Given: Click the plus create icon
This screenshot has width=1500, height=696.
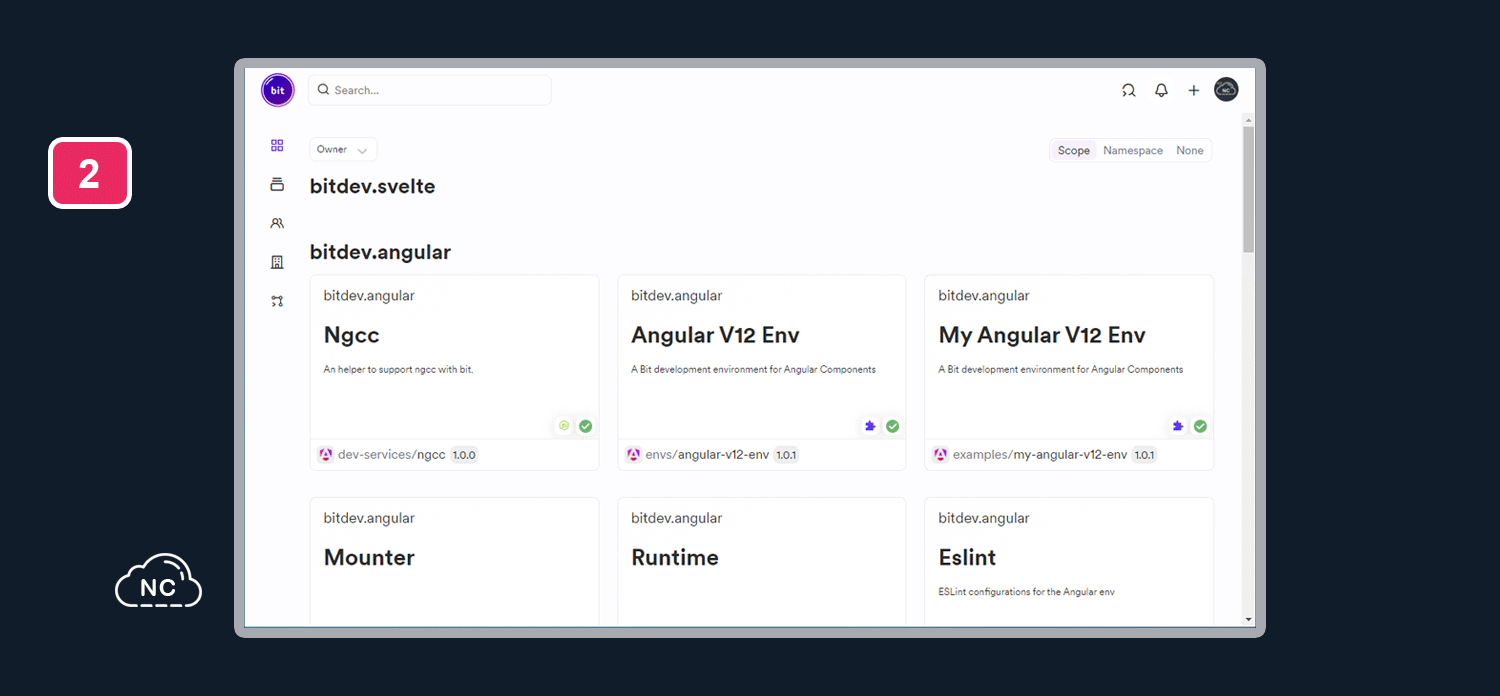Looking at the screenshot, I should click(x=1193, y=90).
